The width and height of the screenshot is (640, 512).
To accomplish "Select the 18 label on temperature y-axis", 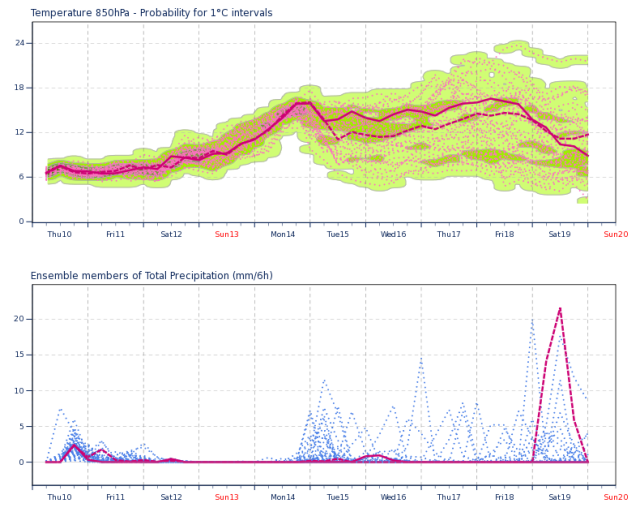I will (20, 87).
